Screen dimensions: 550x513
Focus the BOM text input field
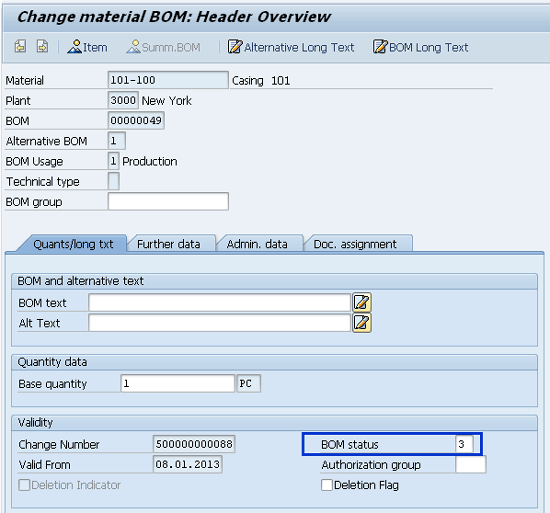coord(220,303)
